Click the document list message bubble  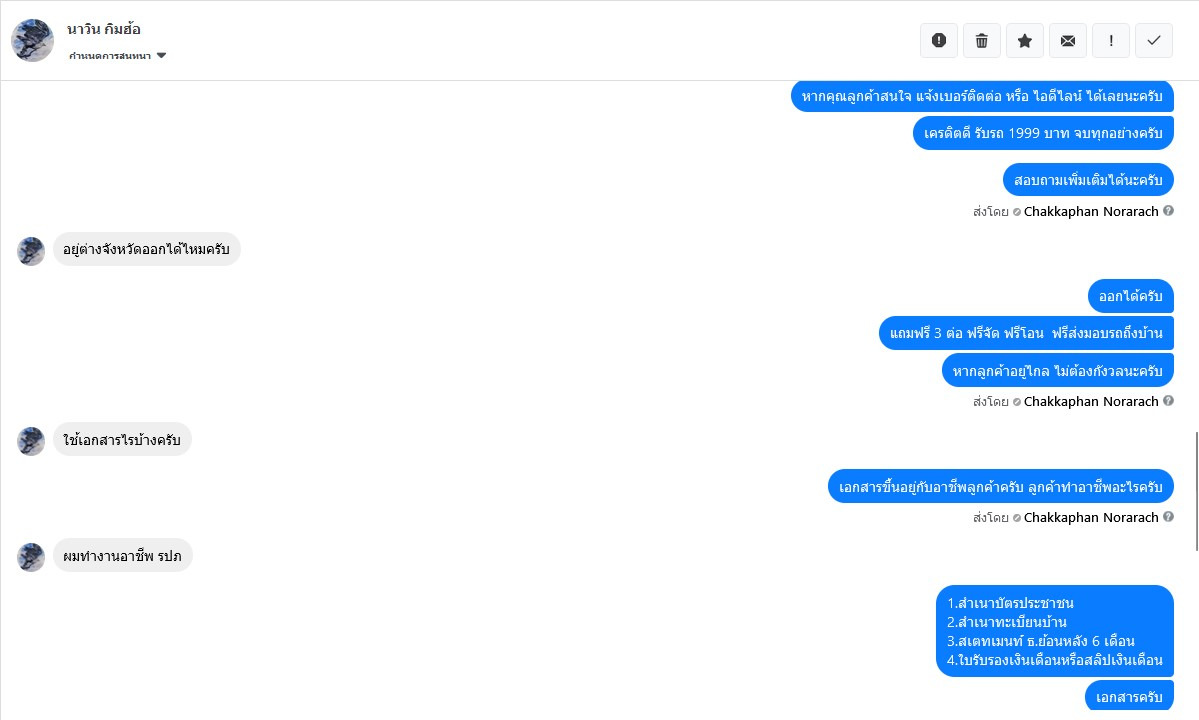point(1054,631)
